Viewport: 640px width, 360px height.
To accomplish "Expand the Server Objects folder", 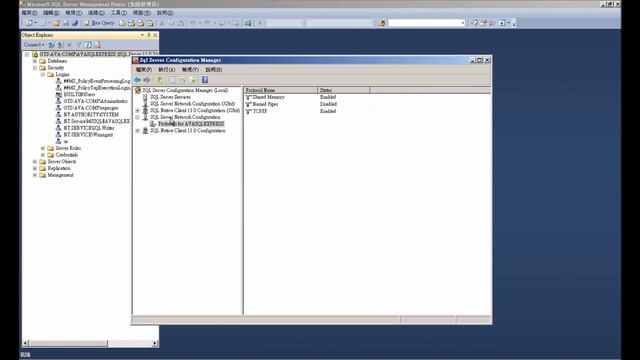I will [35, 162].
